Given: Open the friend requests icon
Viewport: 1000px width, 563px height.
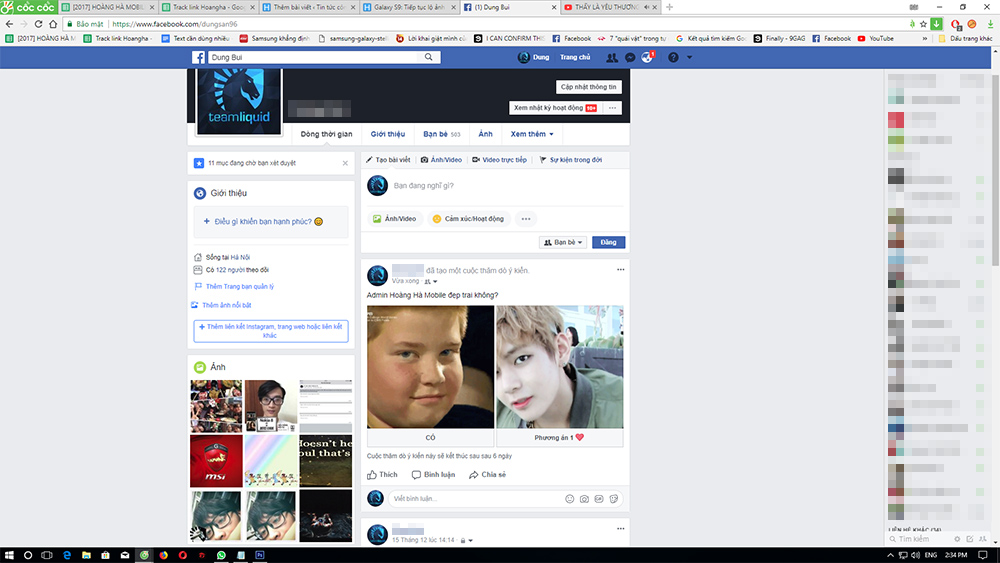Looking at the screenshot, I should 612,57.
